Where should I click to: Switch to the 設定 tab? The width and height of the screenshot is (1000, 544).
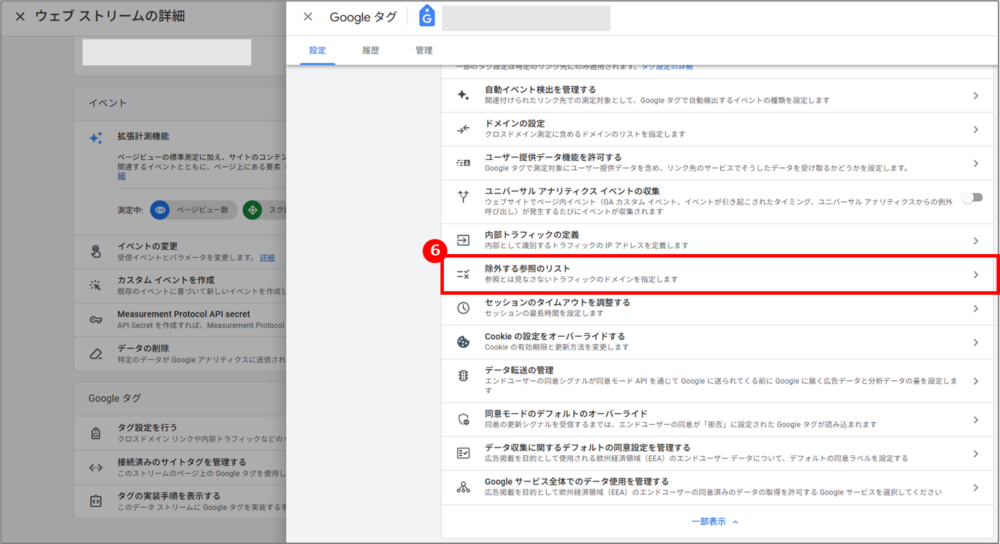click(x=318, y=50)
